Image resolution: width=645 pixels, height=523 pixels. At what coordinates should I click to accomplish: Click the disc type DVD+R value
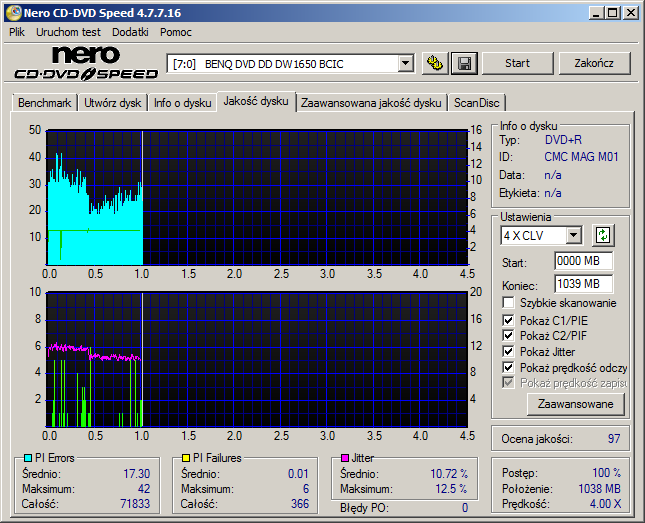(x=563, y=140)
